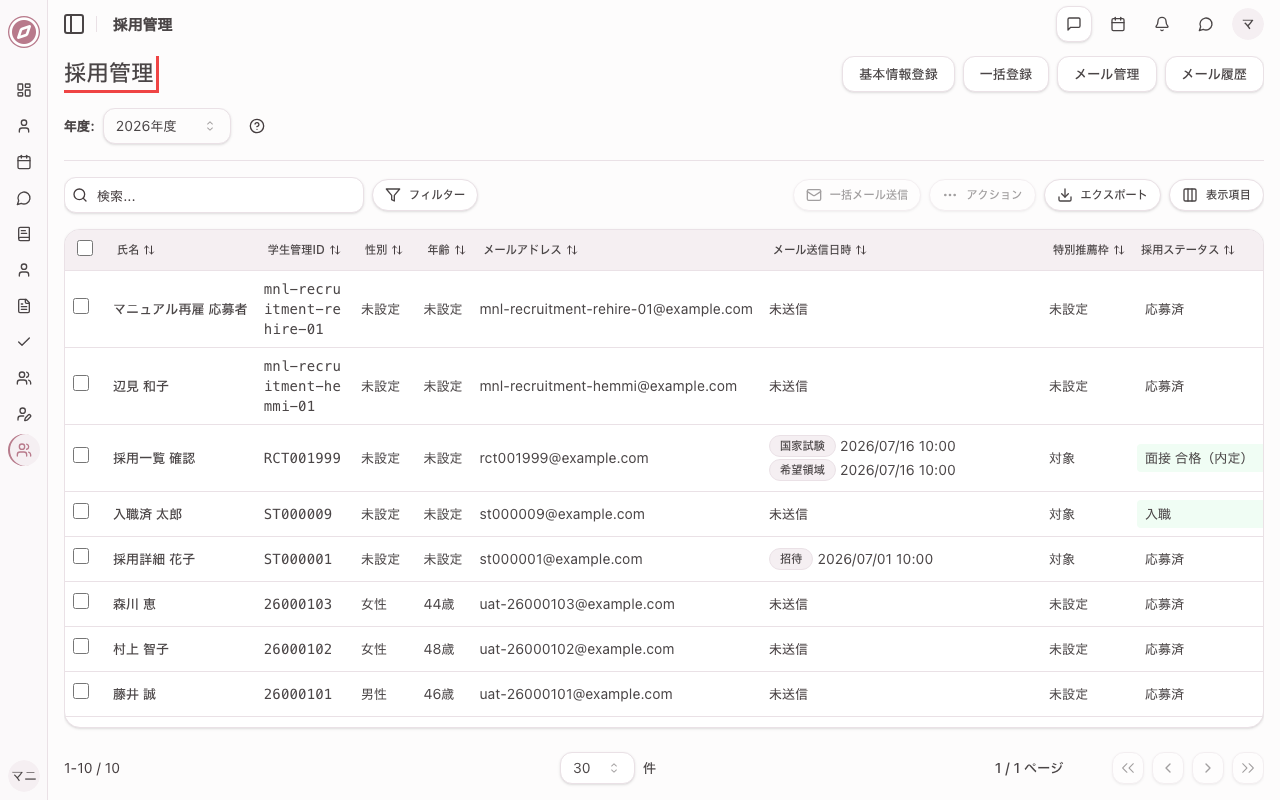Image resolution: width=1280 pixels, height=800 pixels.
Task: Open the checkmark icon in left sidebar
Action: [x=24, y=342]
